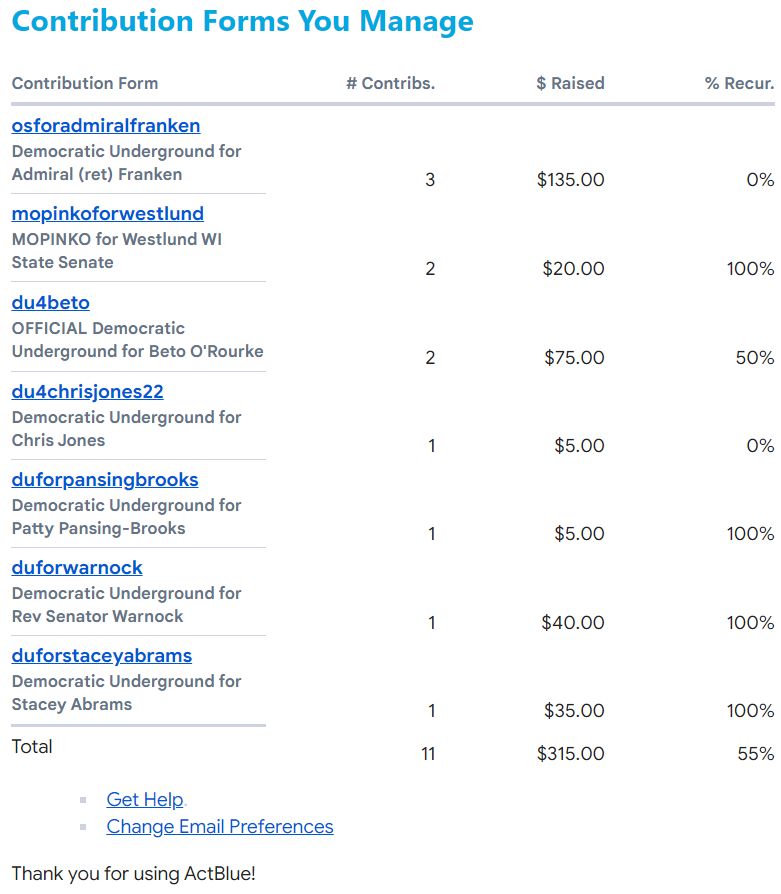The width and height of the screenshot is (781, 894).
Task: Click the # Contribs. column header
Action: pos(391,84)
